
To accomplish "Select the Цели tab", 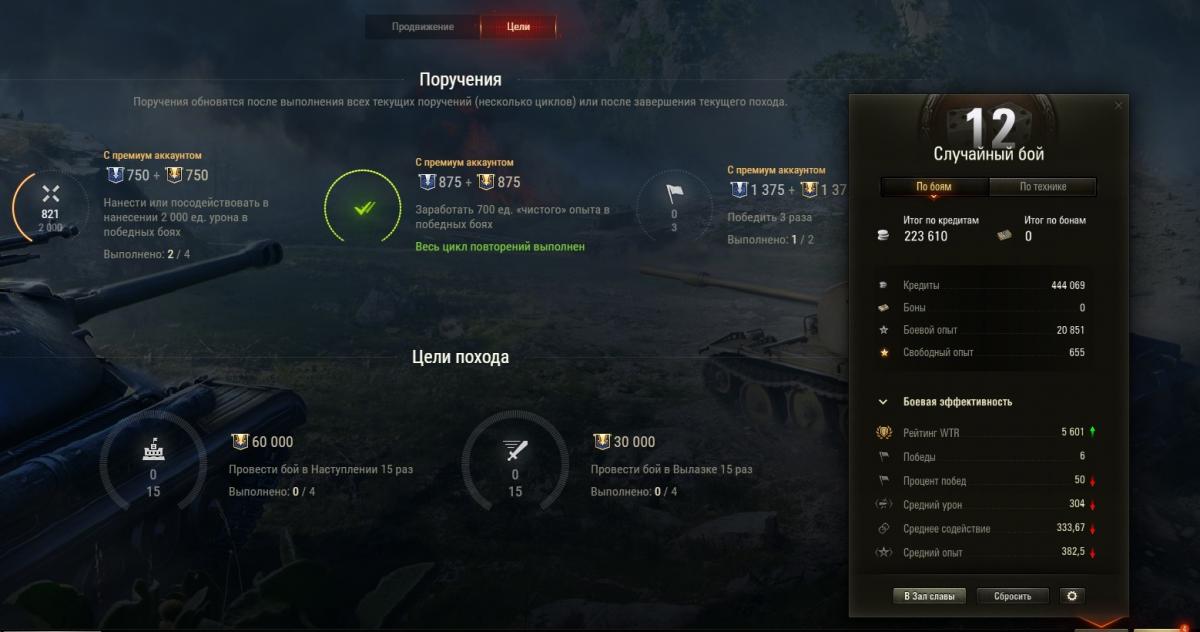I will (x=518, y=27).
